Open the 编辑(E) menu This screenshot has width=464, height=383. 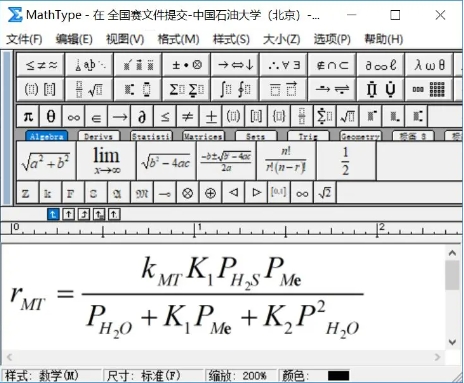[74, 39]
